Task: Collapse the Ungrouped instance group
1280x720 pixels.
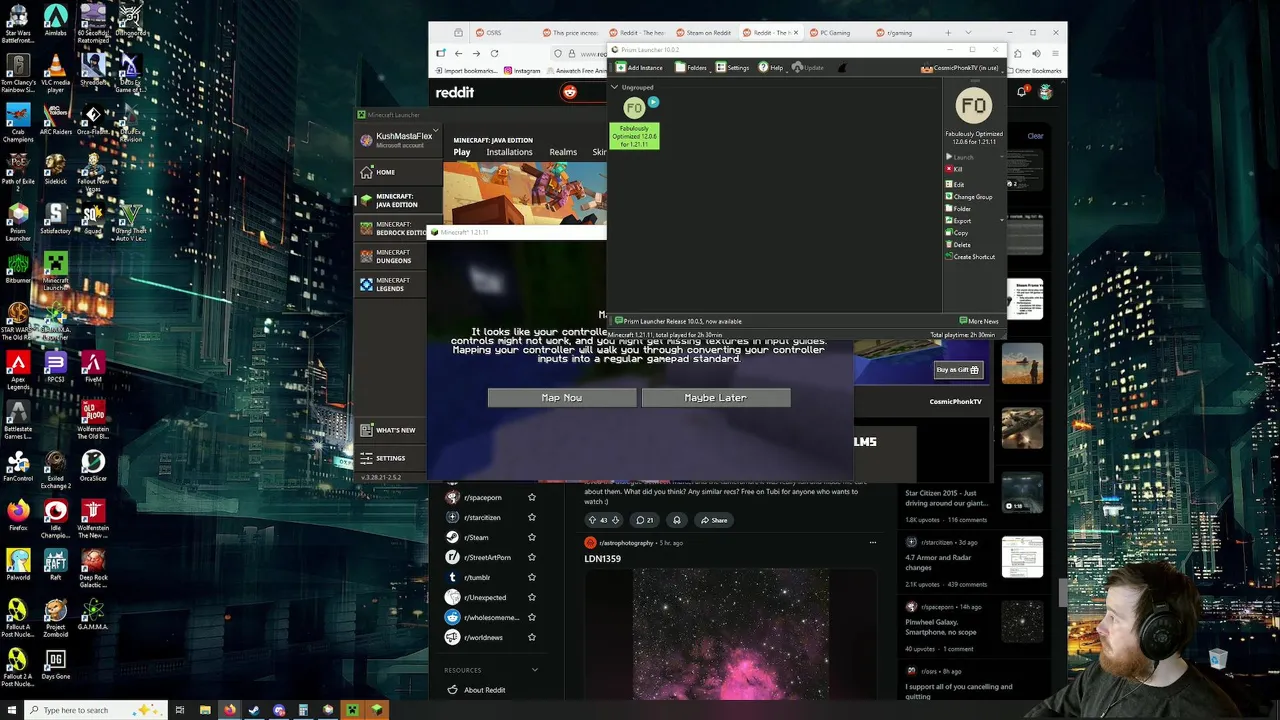Action: pyautogui.click(x=615, y=87)
